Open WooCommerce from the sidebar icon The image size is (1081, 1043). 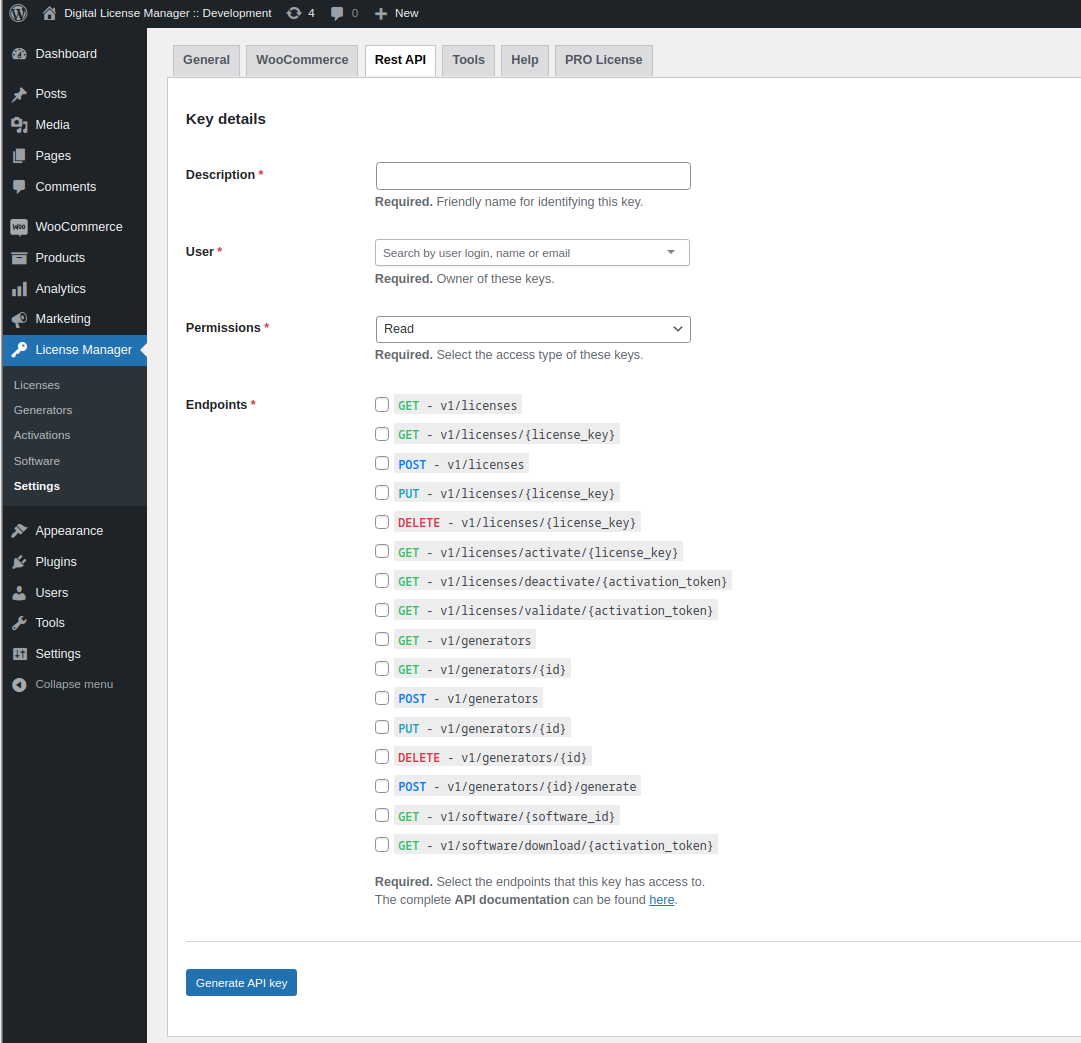click(22, 226)
